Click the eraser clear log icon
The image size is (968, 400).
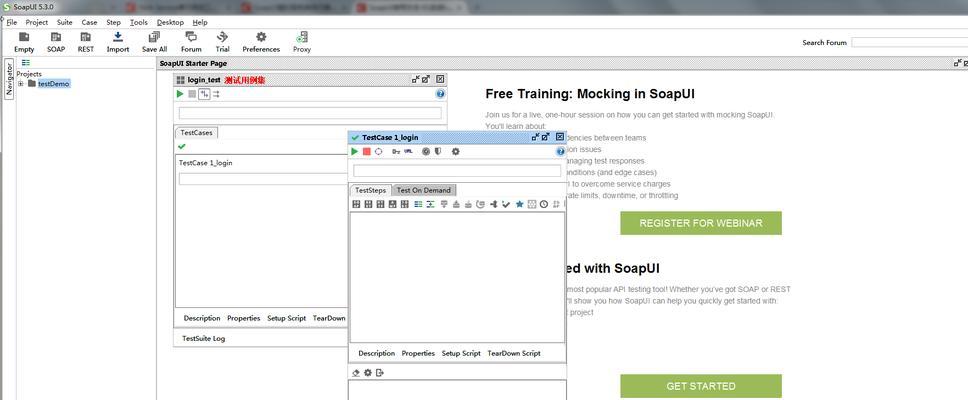click(356, 373)
